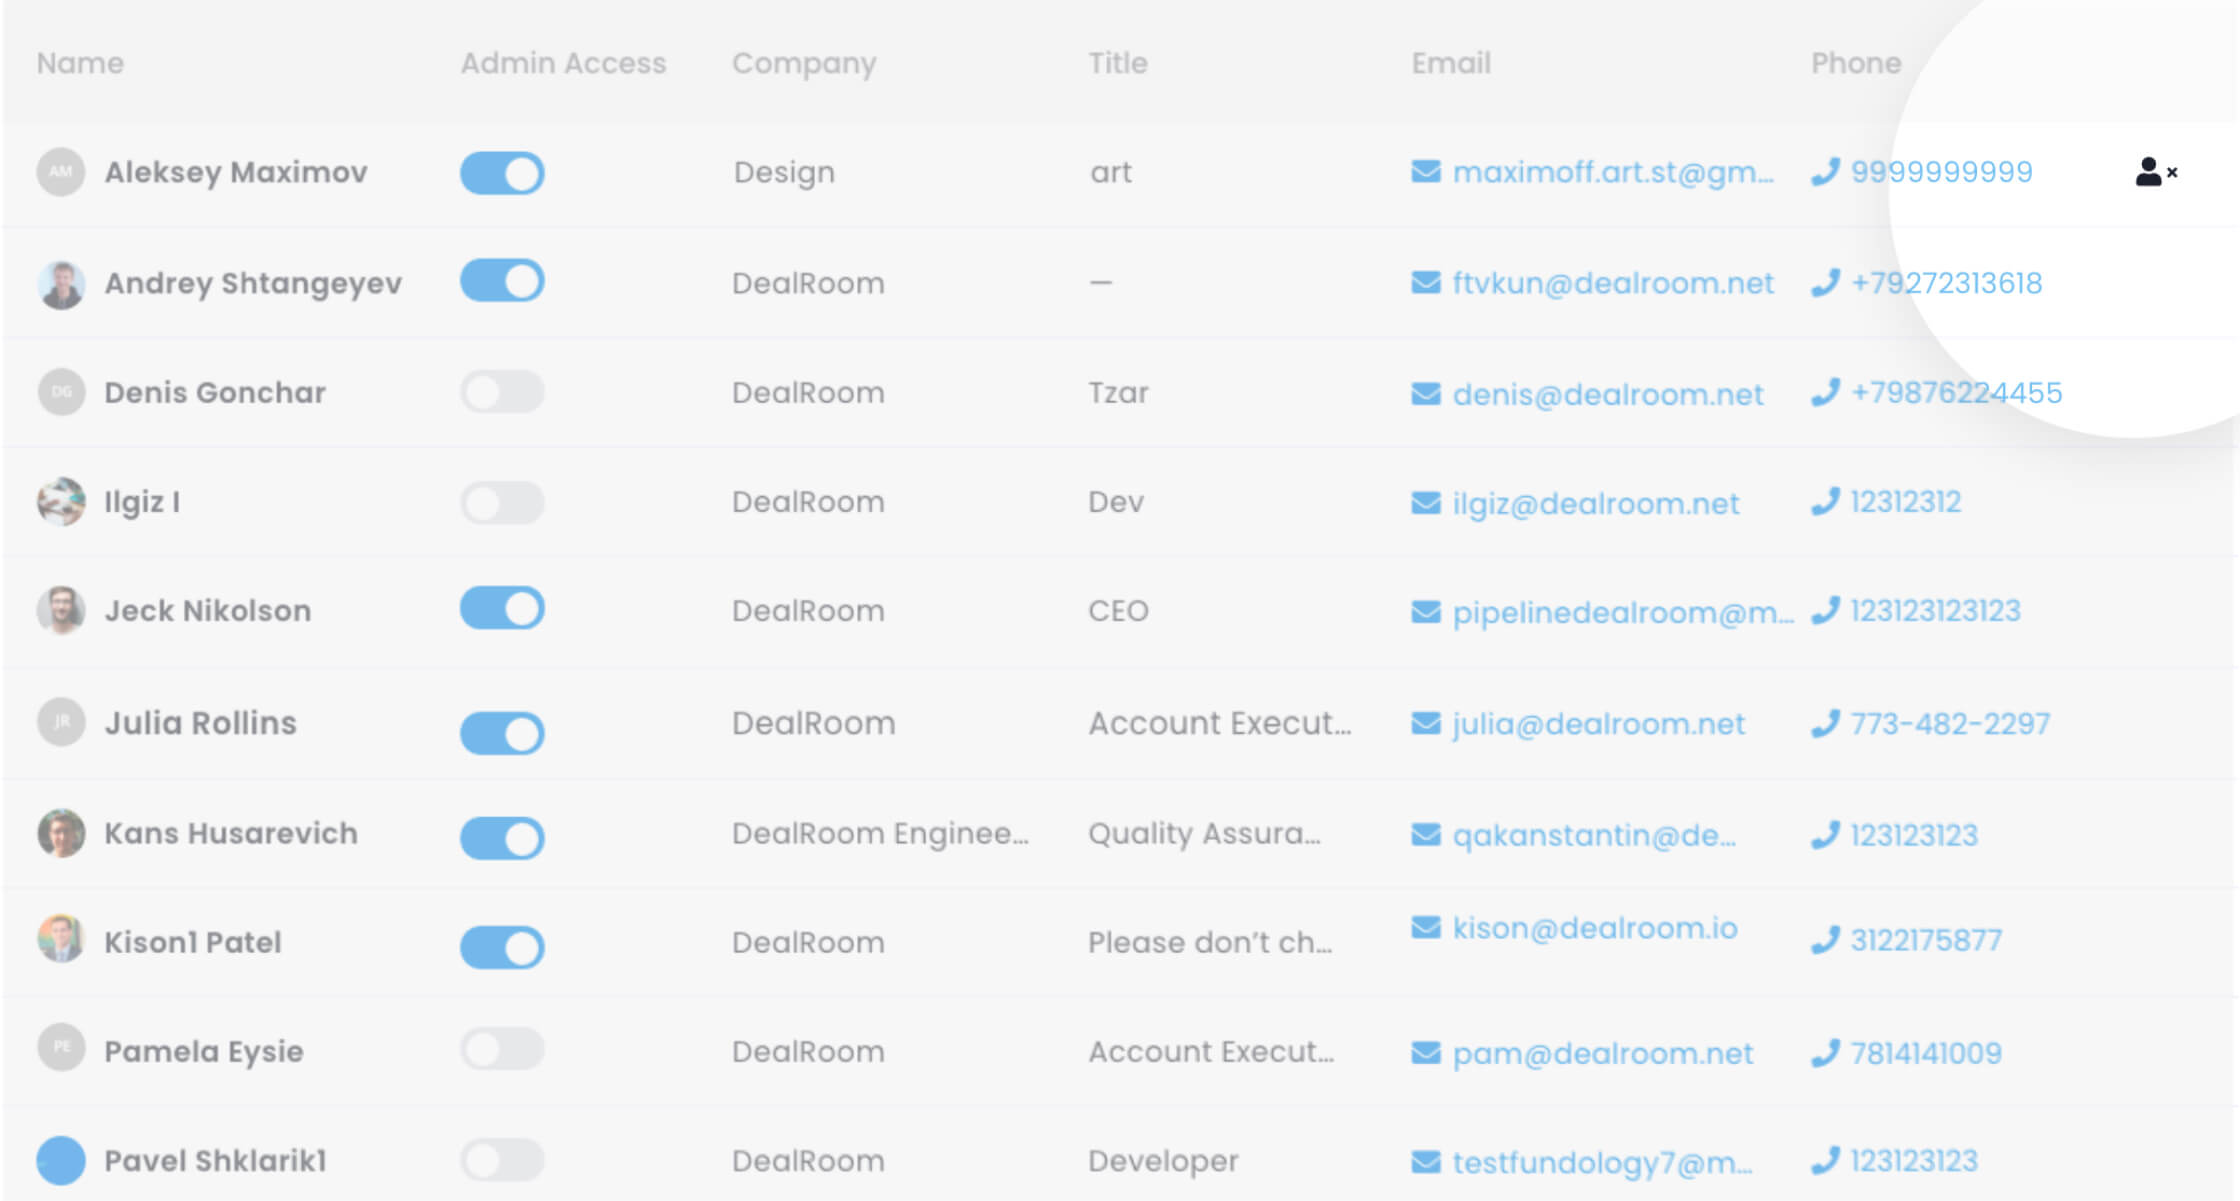Click phone icon next to 9999999999

point(1825,172)
